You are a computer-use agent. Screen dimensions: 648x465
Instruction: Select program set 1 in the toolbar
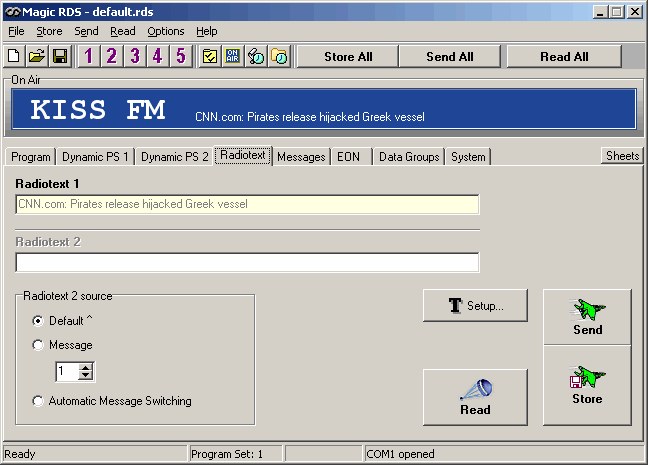pos(88,56)
